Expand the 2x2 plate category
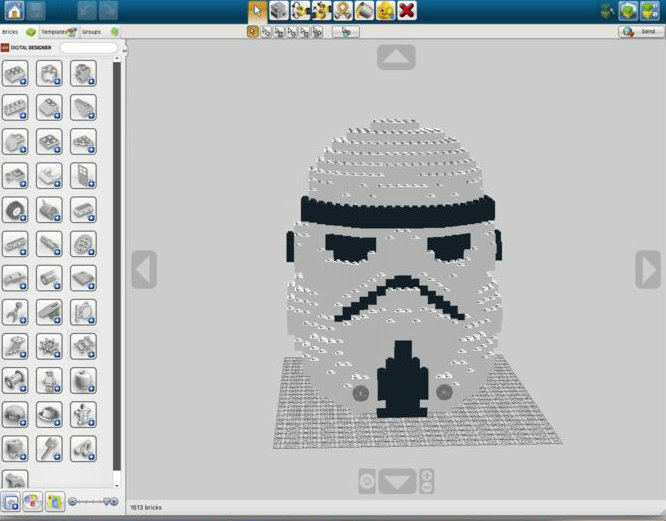Viewport: 666px width, 521px height. coord(49,141)
